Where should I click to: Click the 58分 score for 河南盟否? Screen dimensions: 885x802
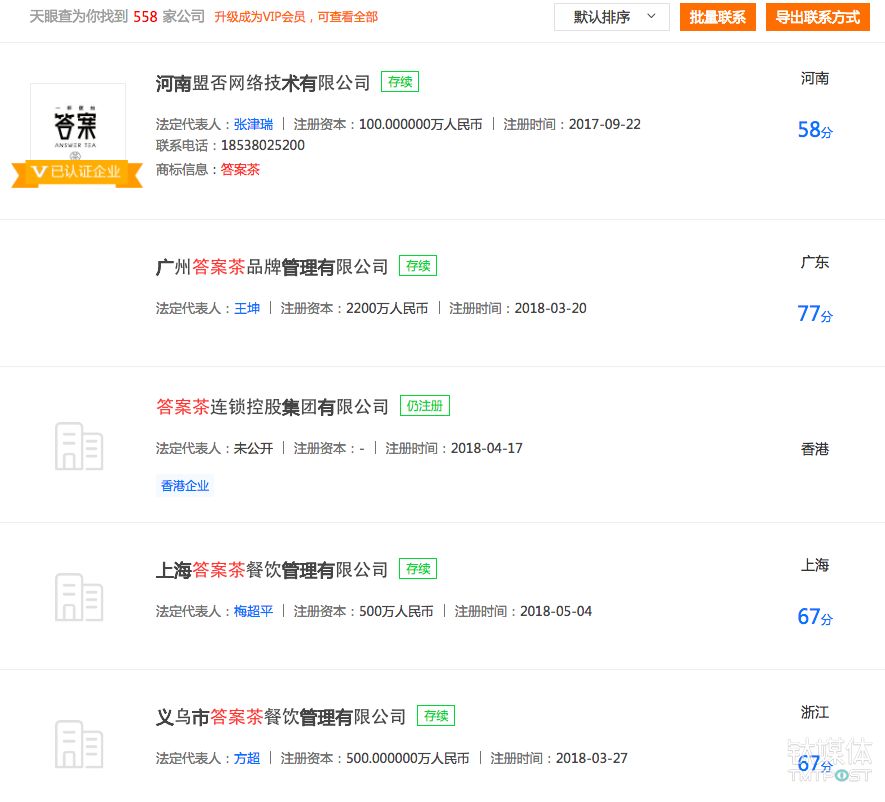point(814,130)
